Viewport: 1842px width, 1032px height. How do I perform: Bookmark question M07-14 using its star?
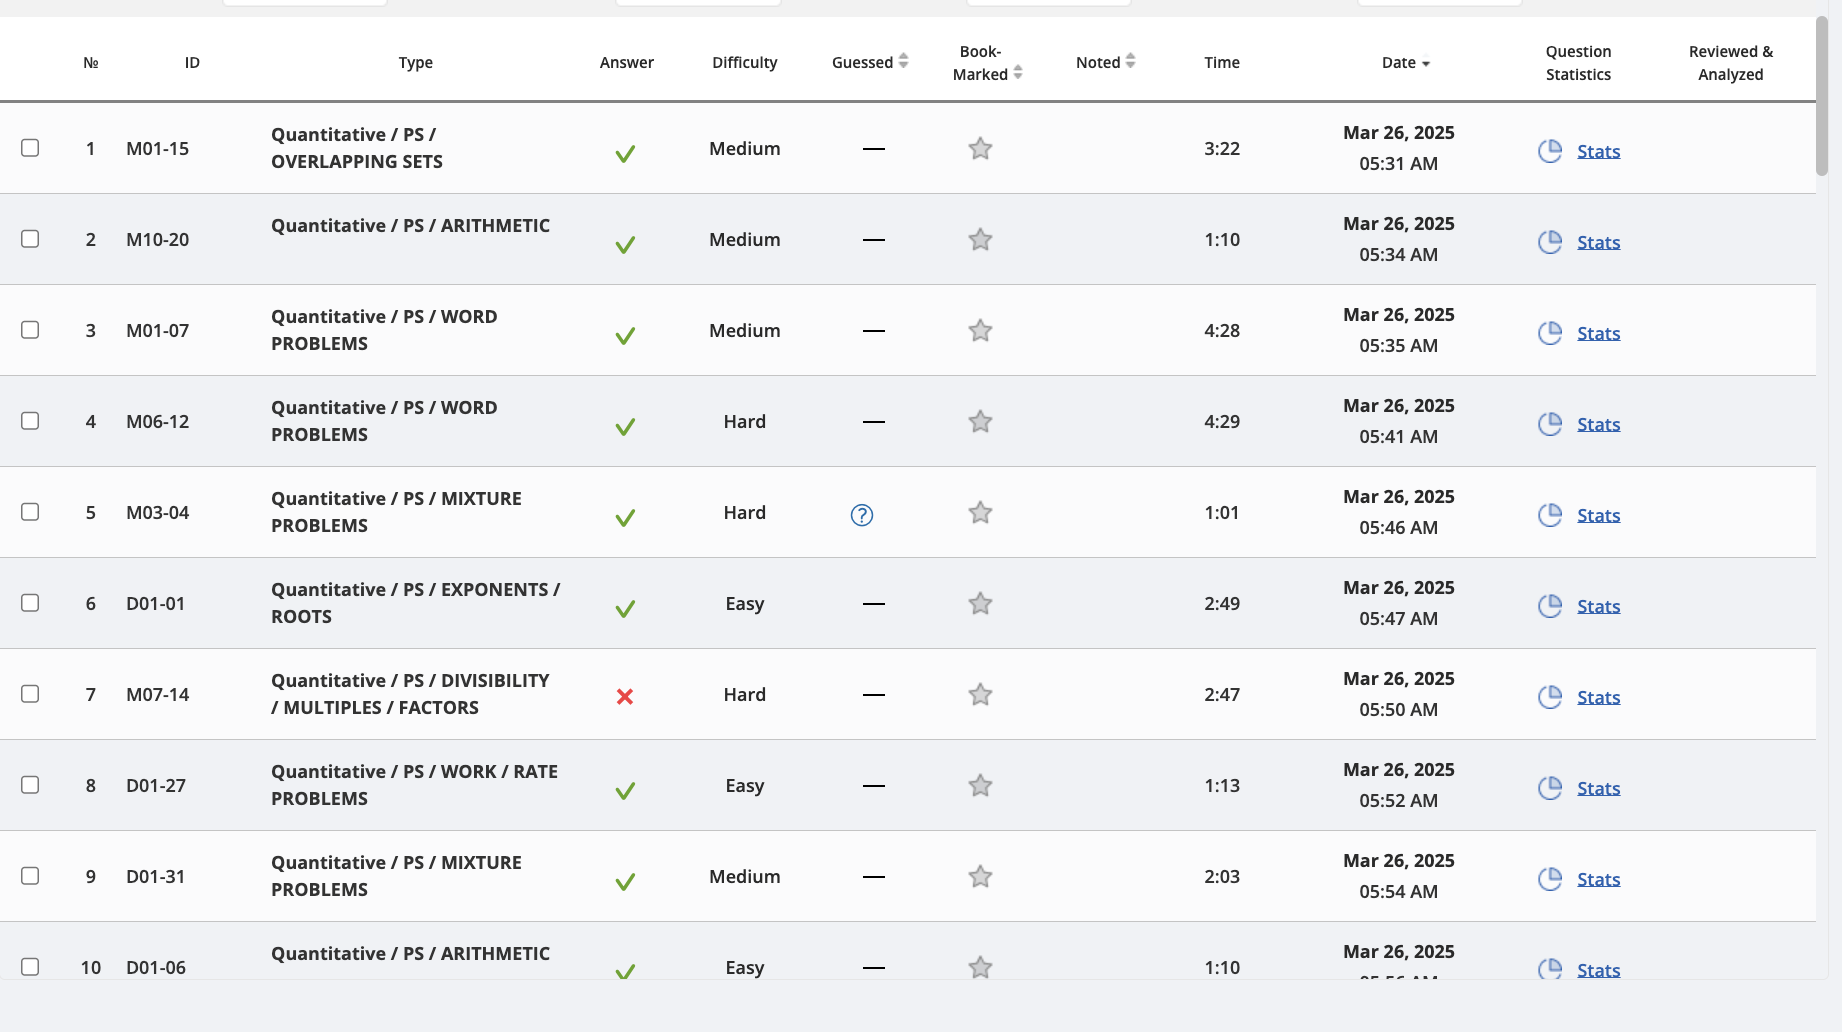coord(980,695)
